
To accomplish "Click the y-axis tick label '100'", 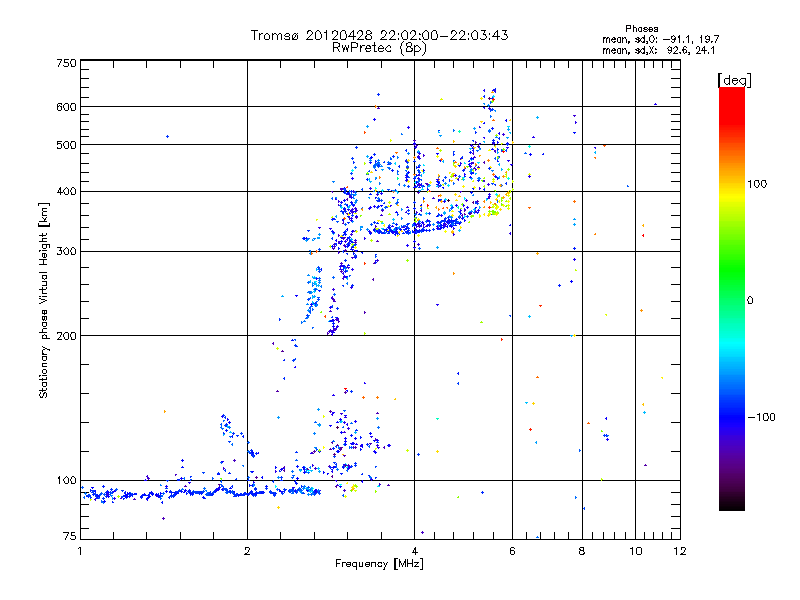I will [x=67, y=480].
